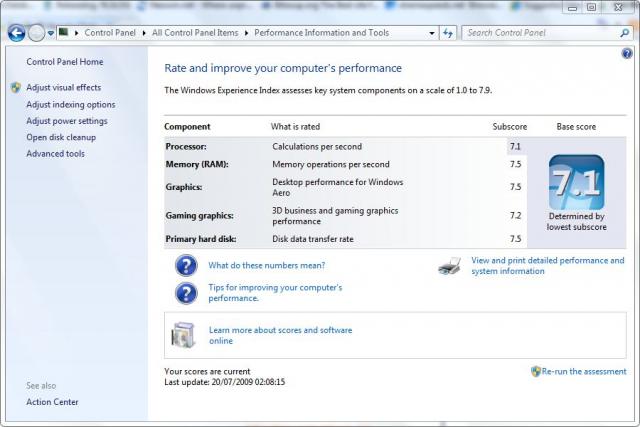
Task: Click the Control Panel icon in the address bar
Action: click(x=63, y=32)
